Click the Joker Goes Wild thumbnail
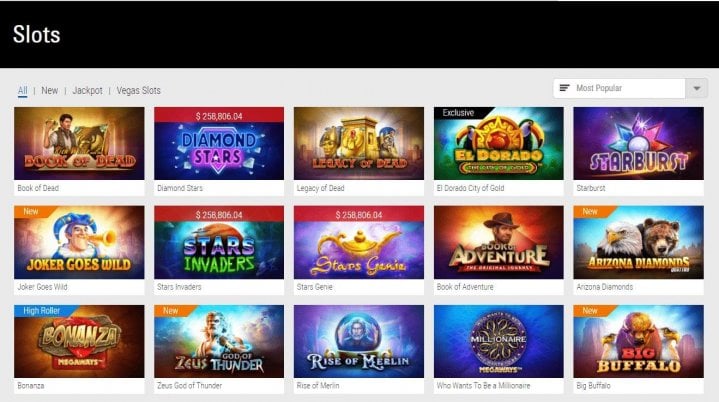This screenshot has width=719, height=402. tap(79, 242)
